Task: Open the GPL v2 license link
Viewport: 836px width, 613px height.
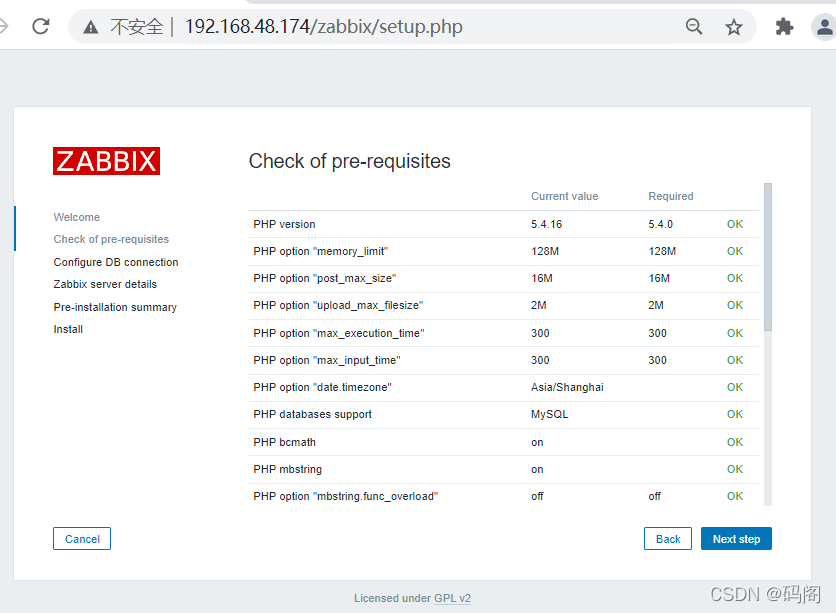Action: click(x=452, y=598)
